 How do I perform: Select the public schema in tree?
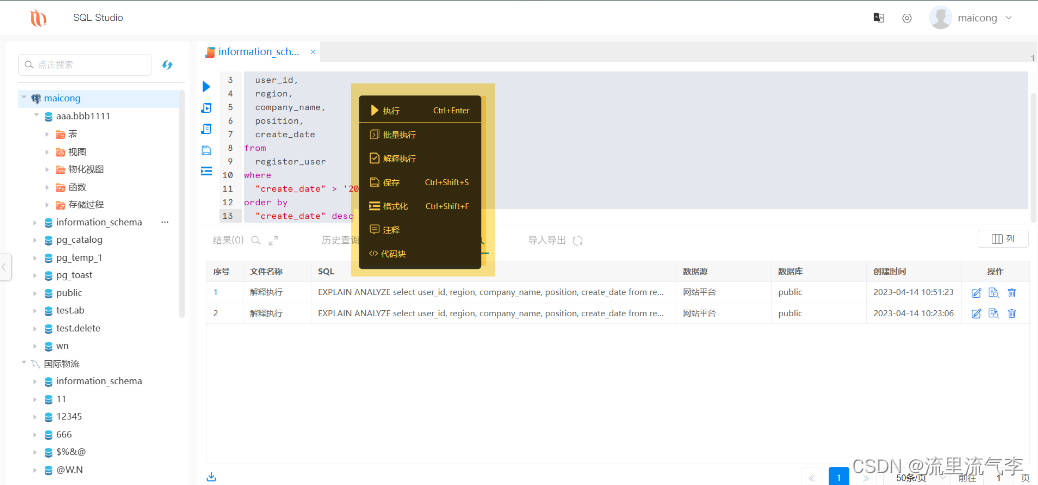(69, 292)
